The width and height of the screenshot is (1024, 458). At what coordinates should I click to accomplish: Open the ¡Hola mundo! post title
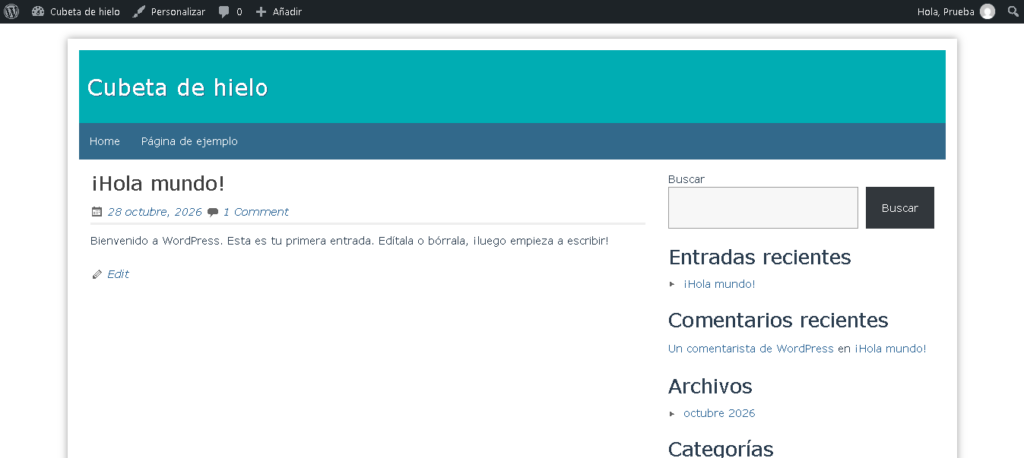click(x=157, y=184)
